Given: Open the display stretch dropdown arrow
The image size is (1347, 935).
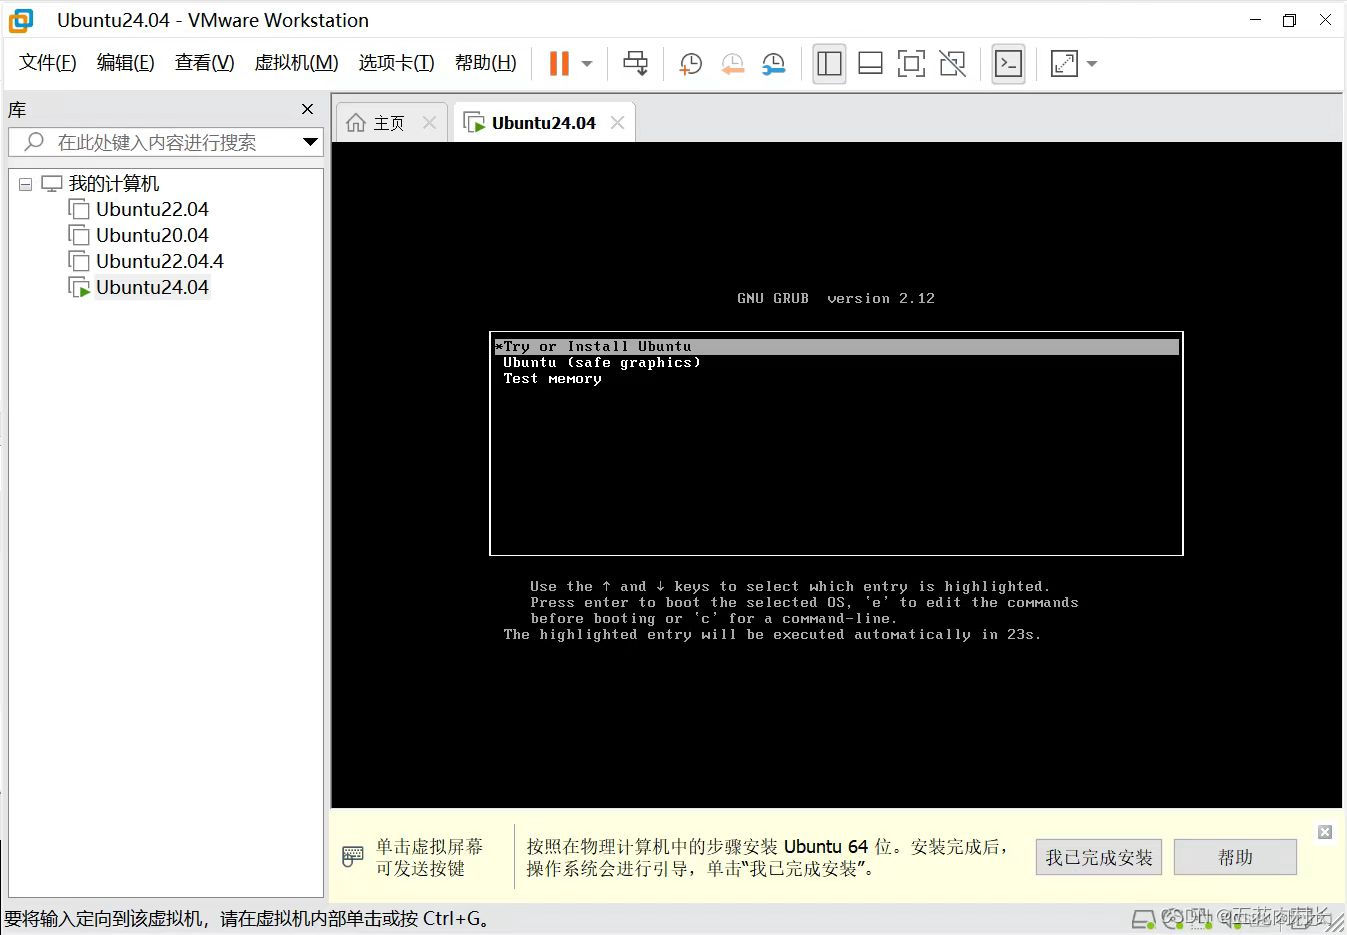Looking at the screenshot, I should (1092, 64).
